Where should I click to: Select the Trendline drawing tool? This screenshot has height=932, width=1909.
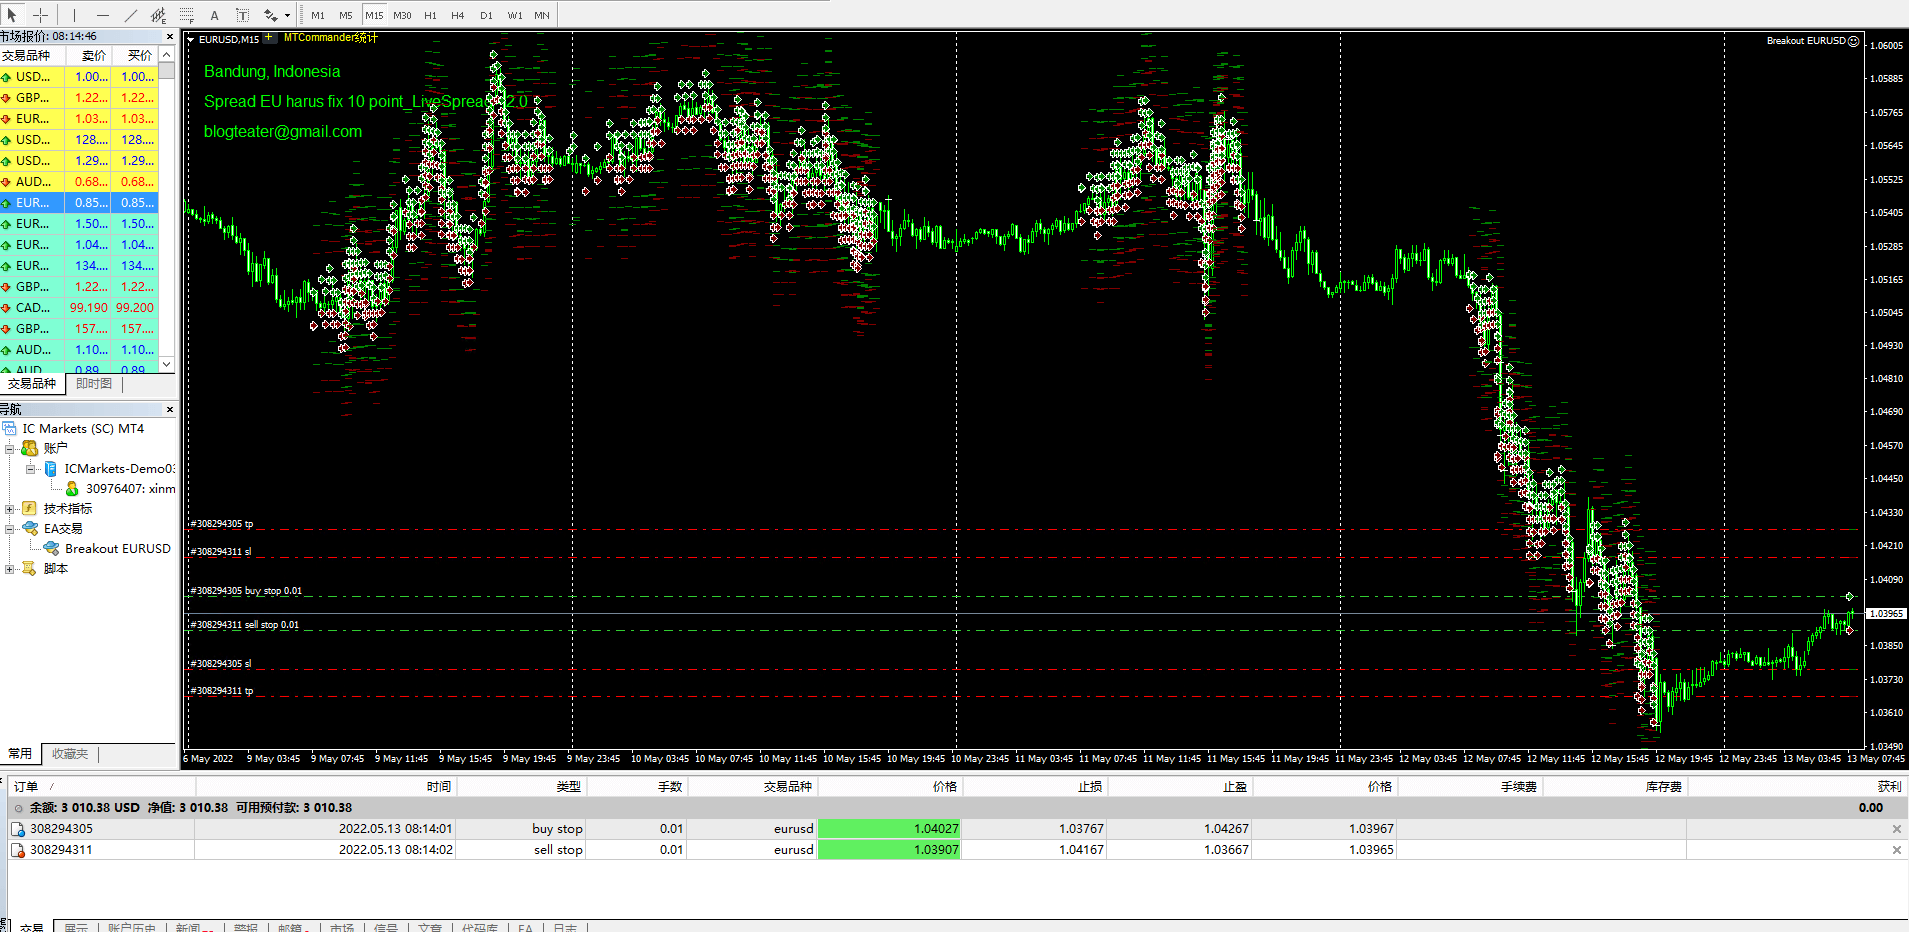click(x=130, y=15)
